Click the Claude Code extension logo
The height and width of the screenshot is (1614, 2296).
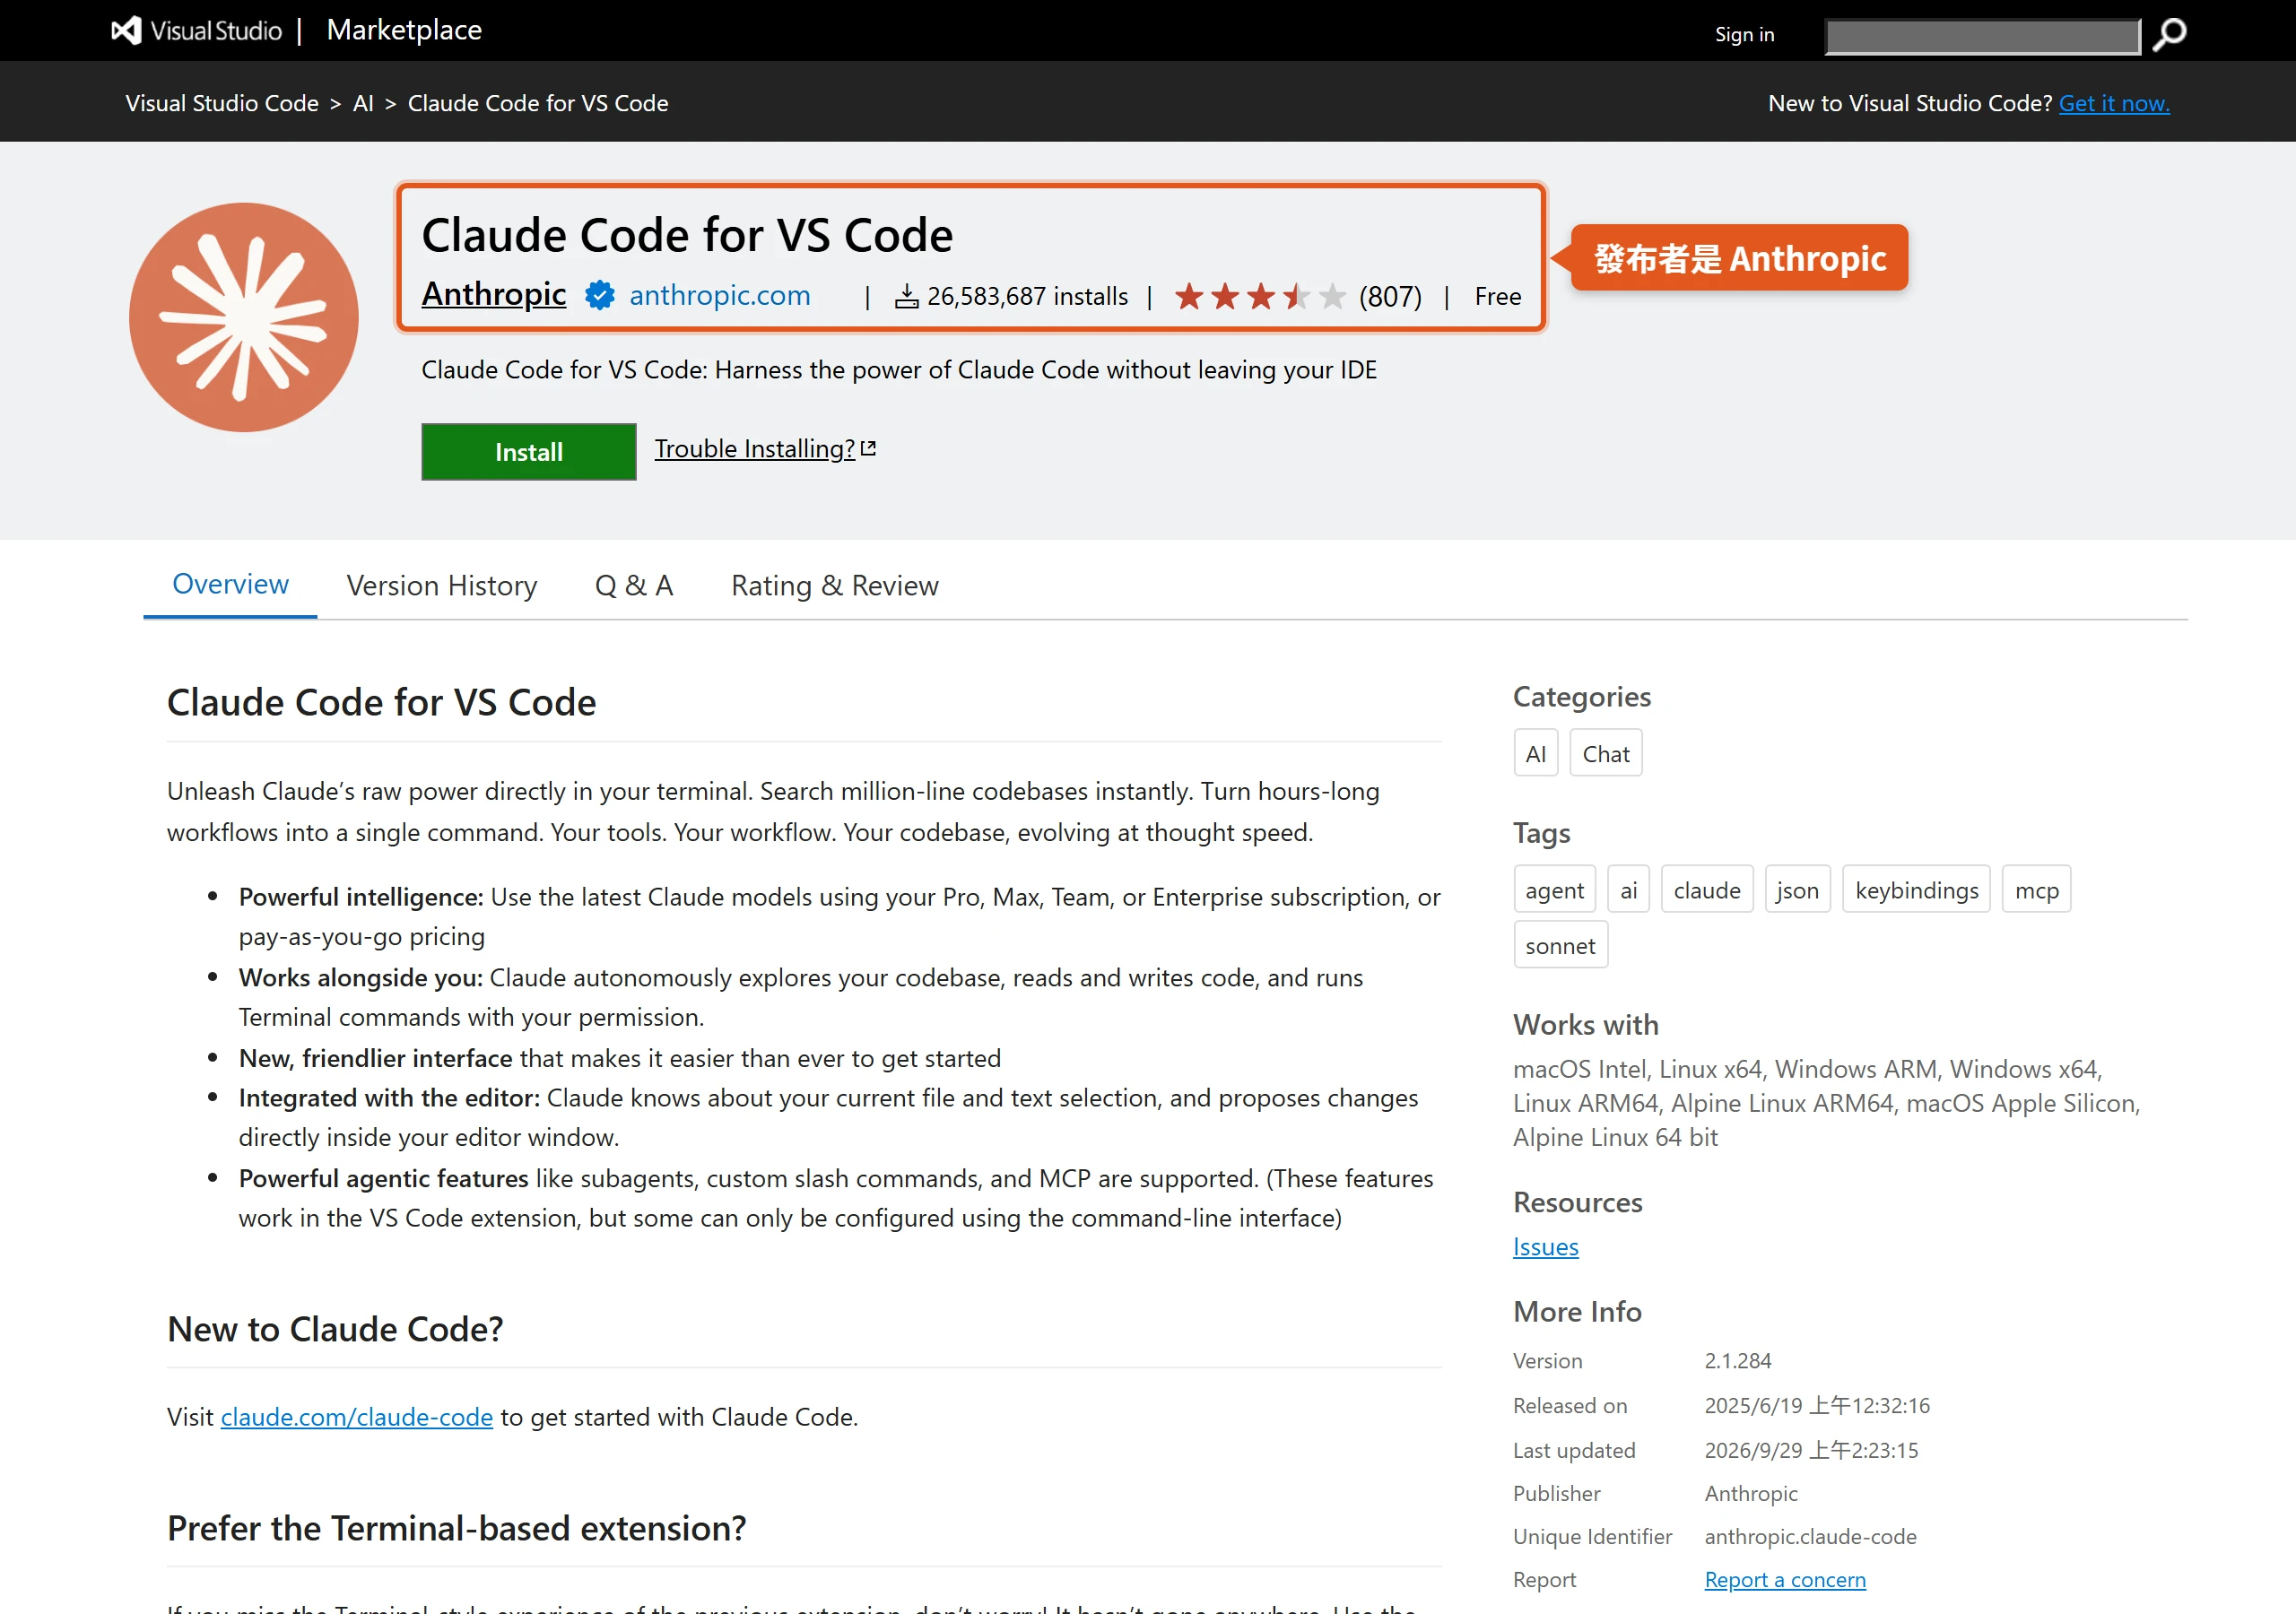[x=243, y=317]
